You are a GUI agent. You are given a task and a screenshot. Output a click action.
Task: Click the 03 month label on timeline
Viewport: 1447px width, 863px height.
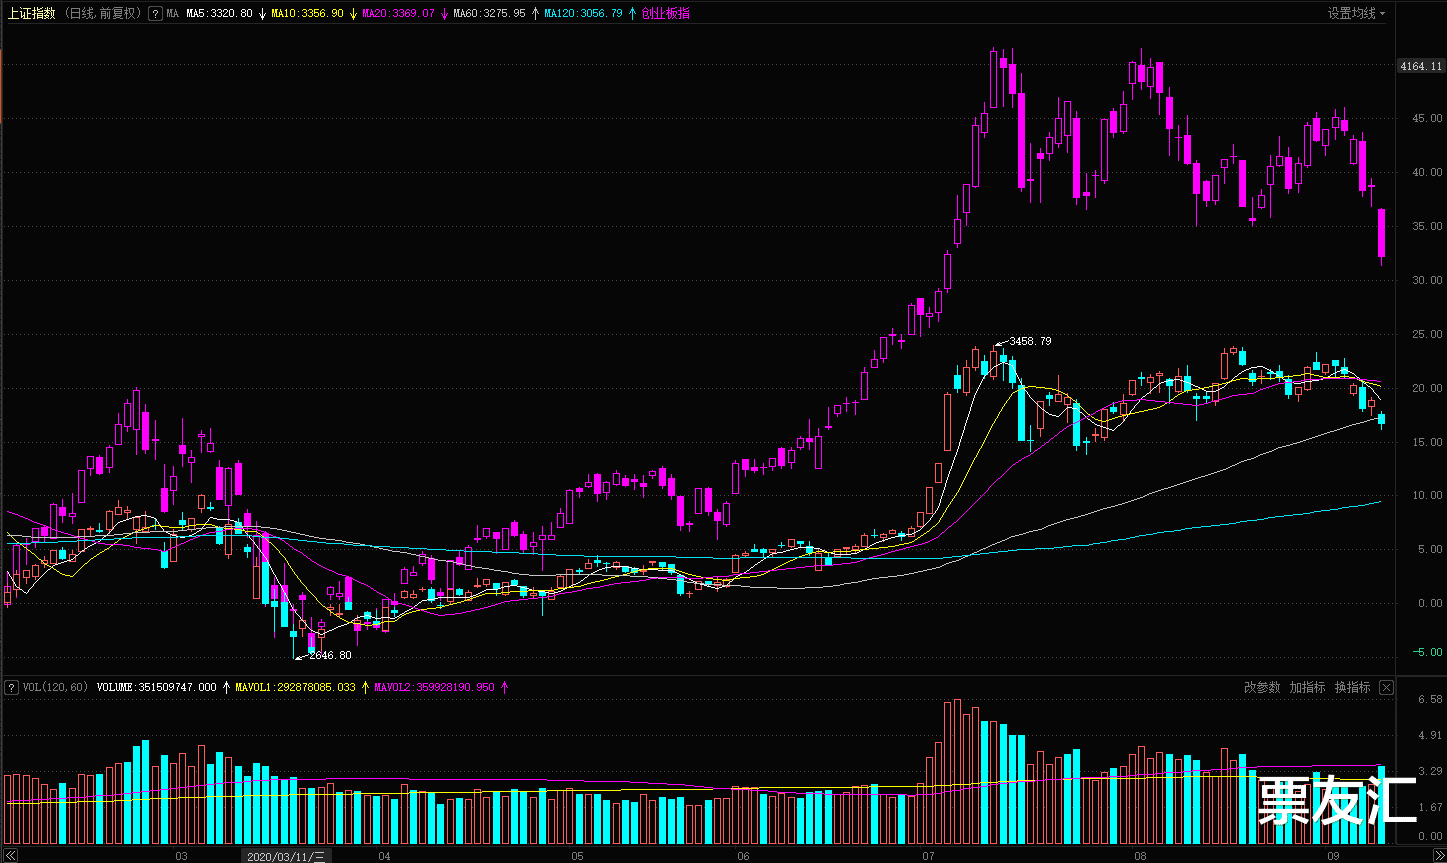(x=181, y=856)
